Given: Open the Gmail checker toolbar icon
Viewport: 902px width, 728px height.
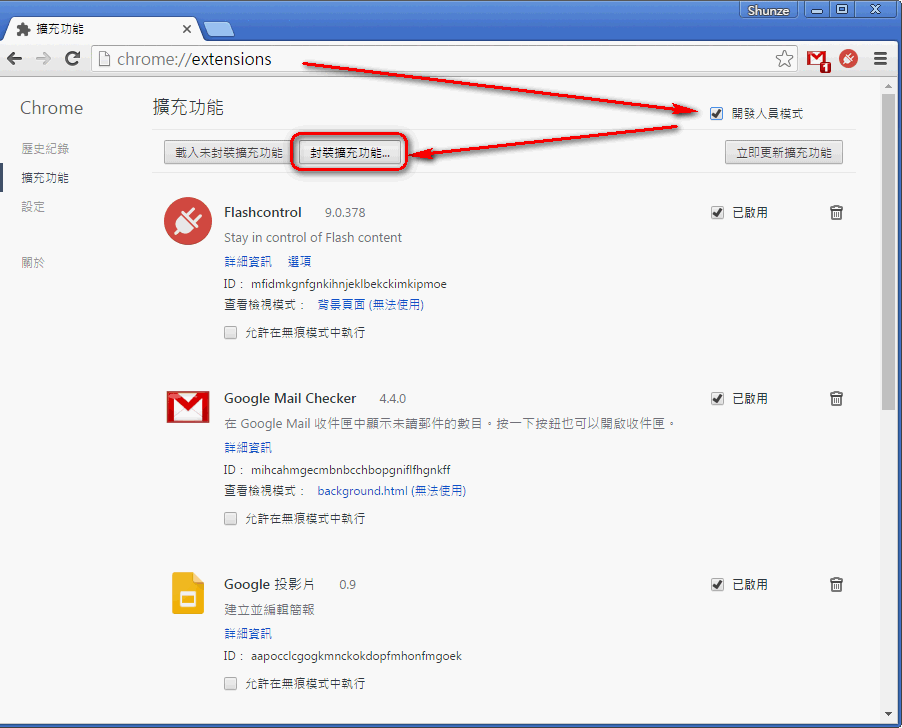Looking at the screenshot, I should click(818, 60).
